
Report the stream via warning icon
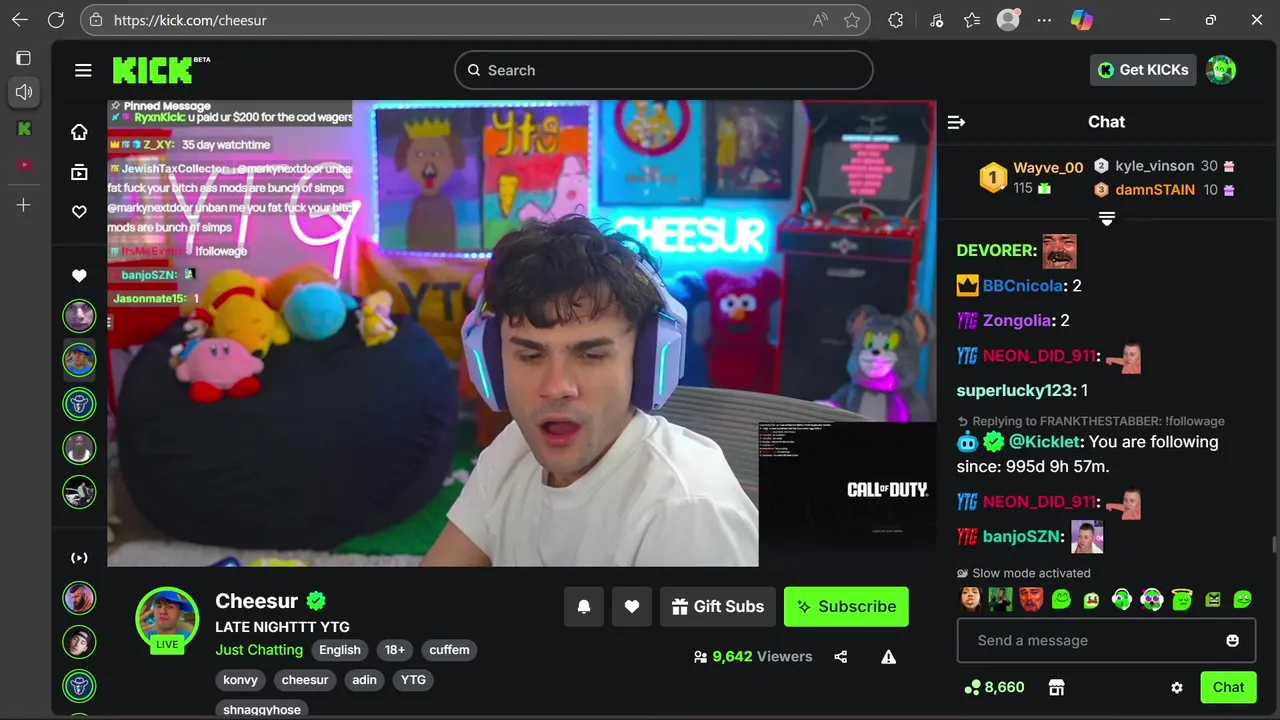coord(888,657)
